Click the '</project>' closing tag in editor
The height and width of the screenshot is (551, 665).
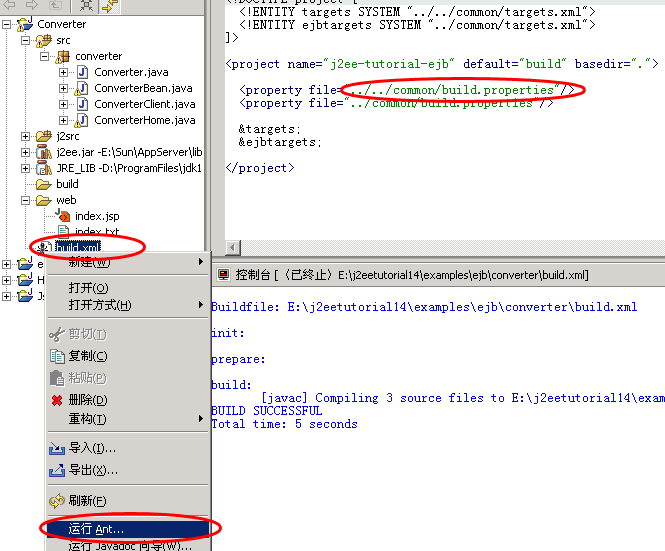click(260, 168)
